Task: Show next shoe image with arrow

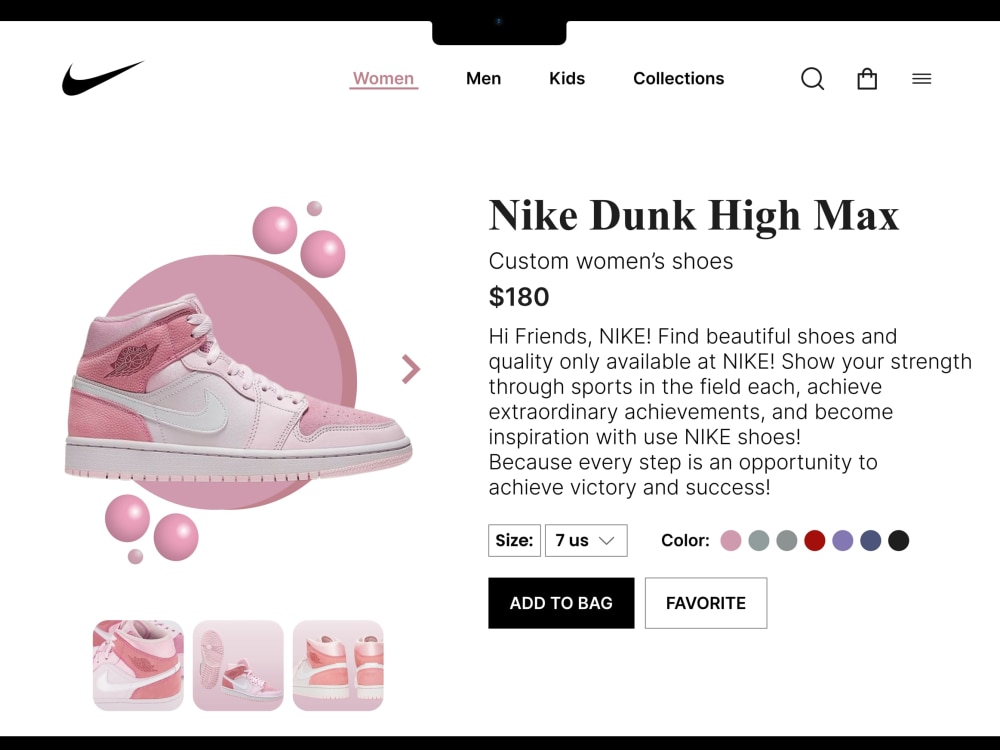Action: pyautogui.click(x=411, y=369)
